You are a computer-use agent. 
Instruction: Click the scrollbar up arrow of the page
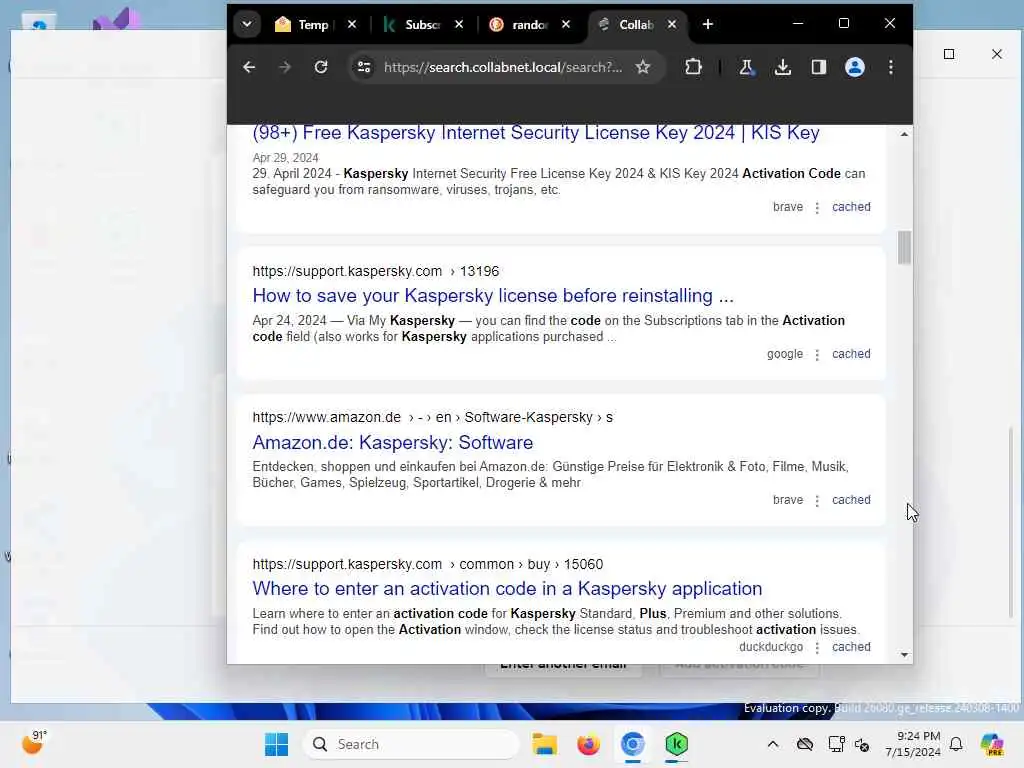point(904,134)
